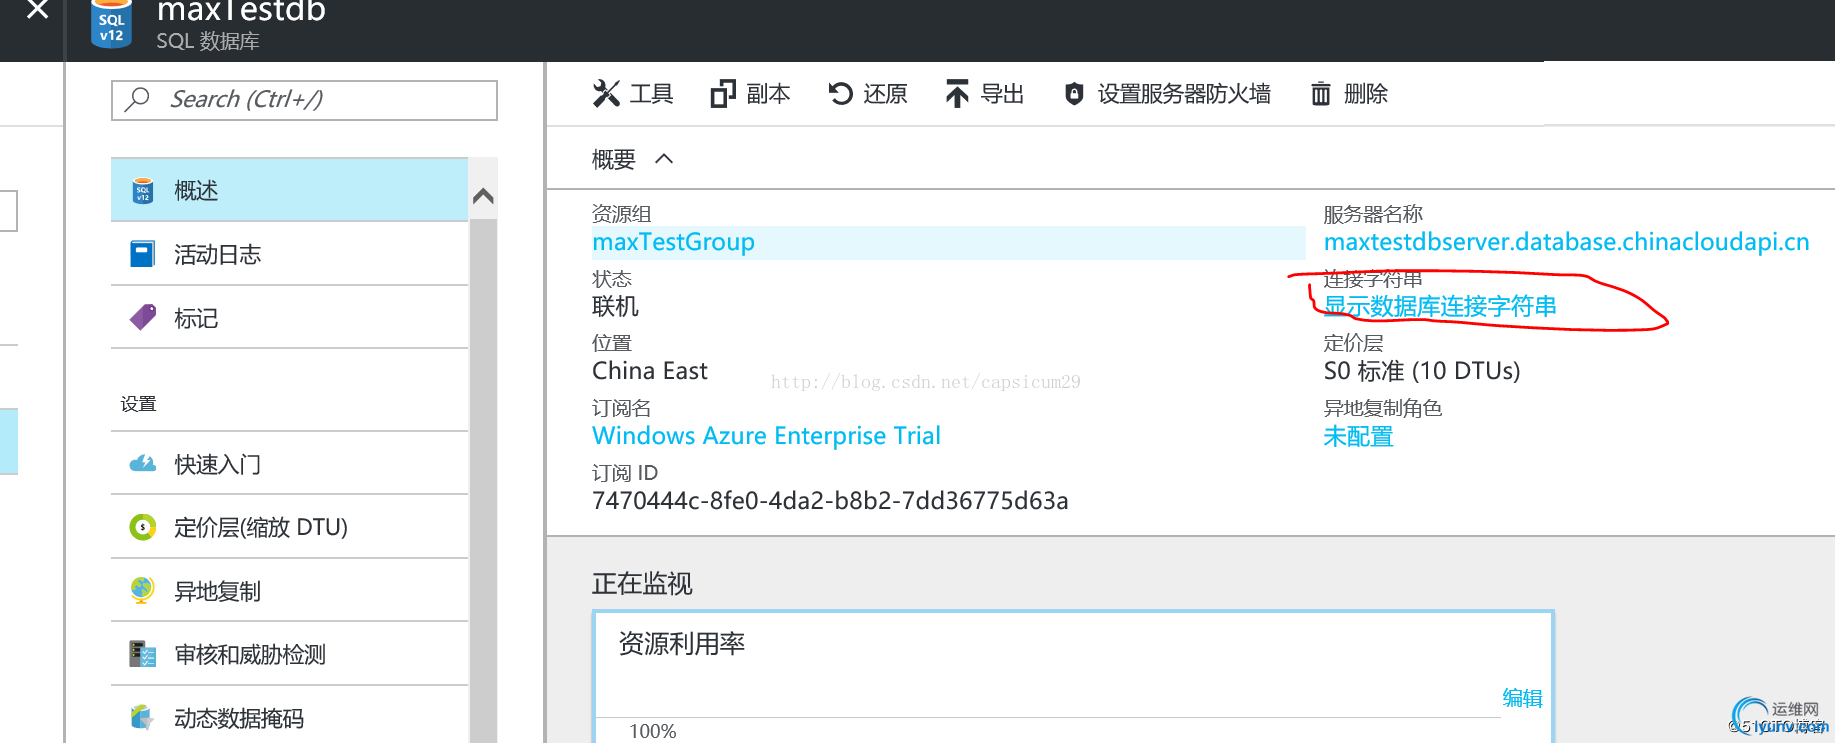1835x743 pixels.
Task: Open 标记 in the sidebar
Action: 290,317
